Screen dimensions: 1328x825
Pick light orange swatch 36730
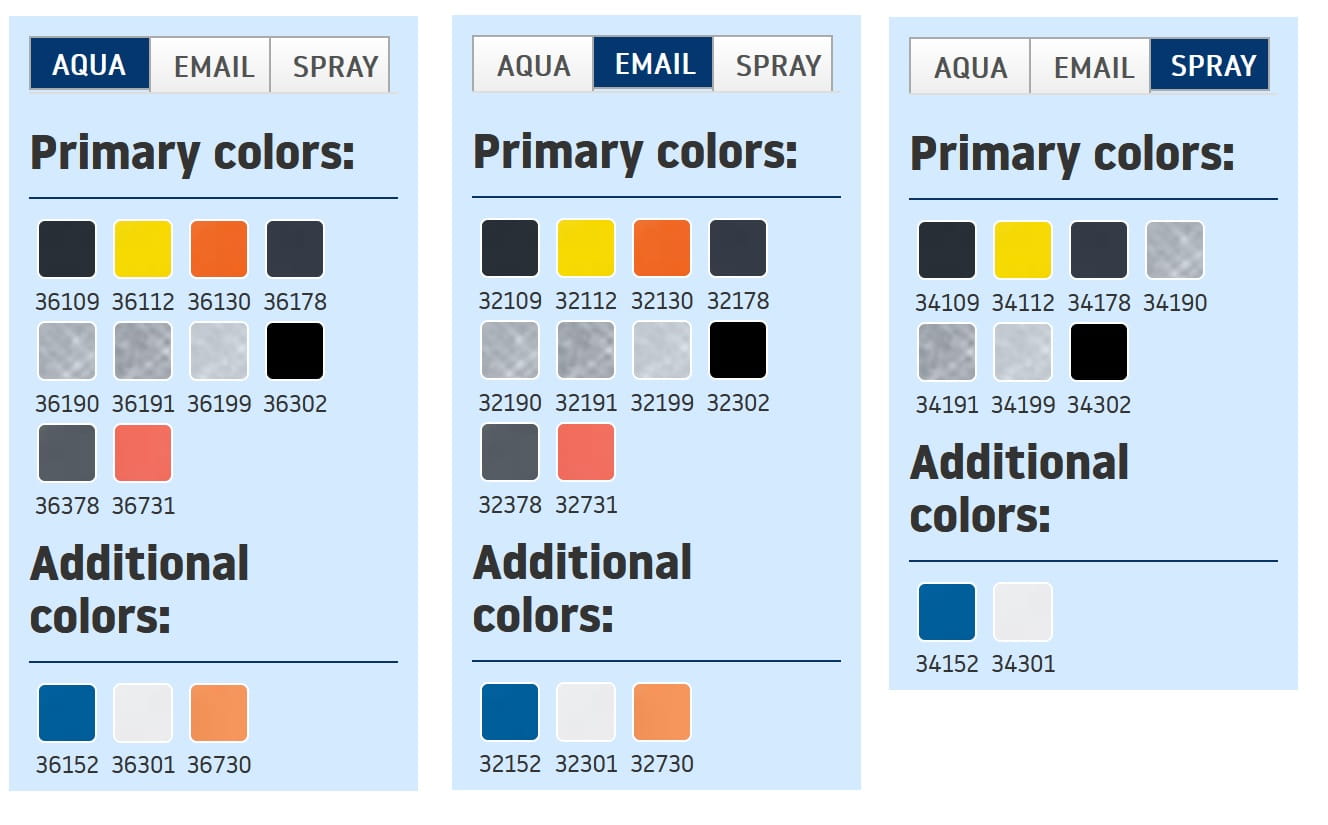(x=219, y=713)
